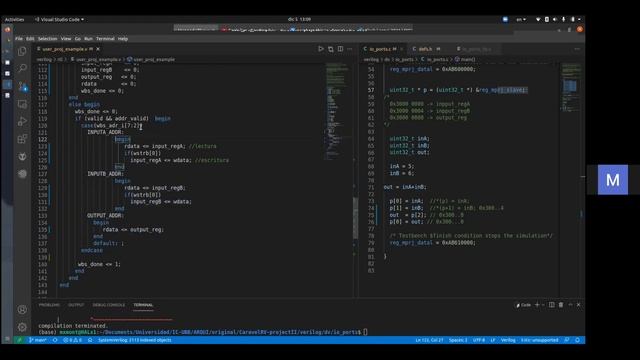
Task: Switch to the defs.h tab
Action: pos(425,49)
